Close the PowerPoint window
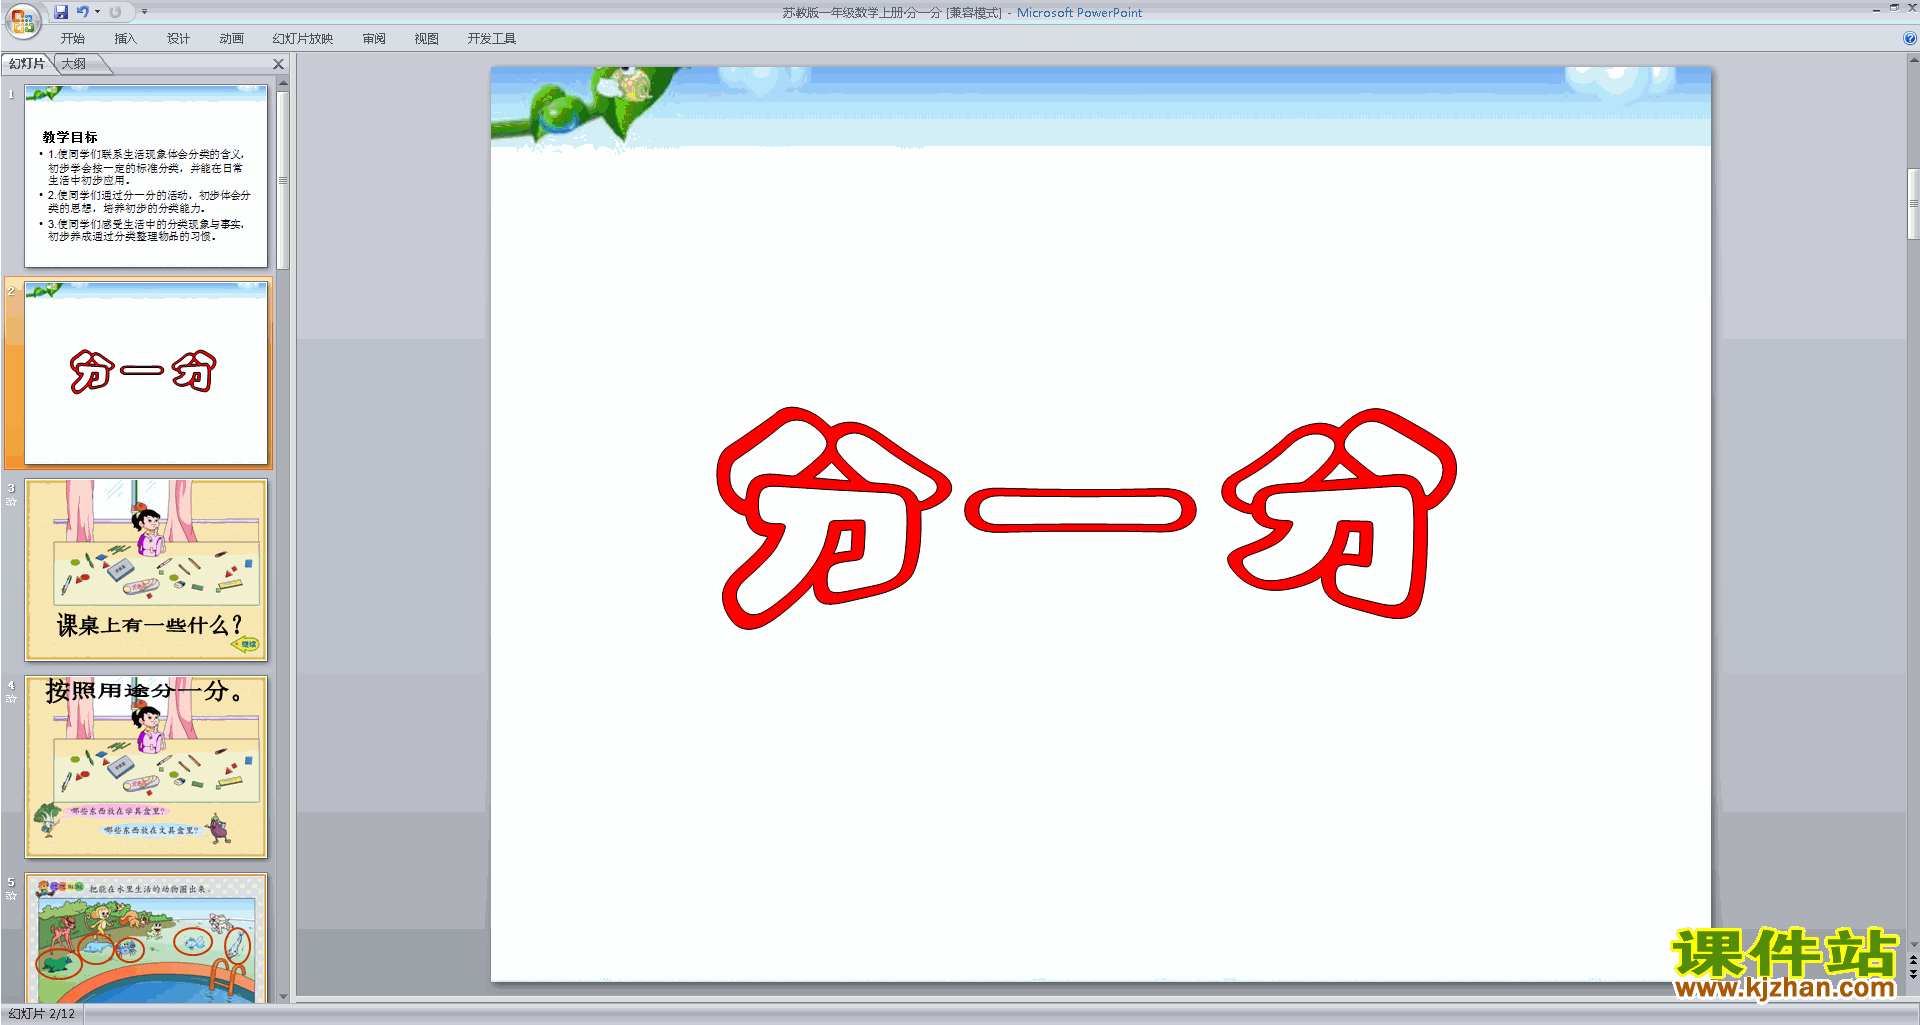 [1911, 8]
